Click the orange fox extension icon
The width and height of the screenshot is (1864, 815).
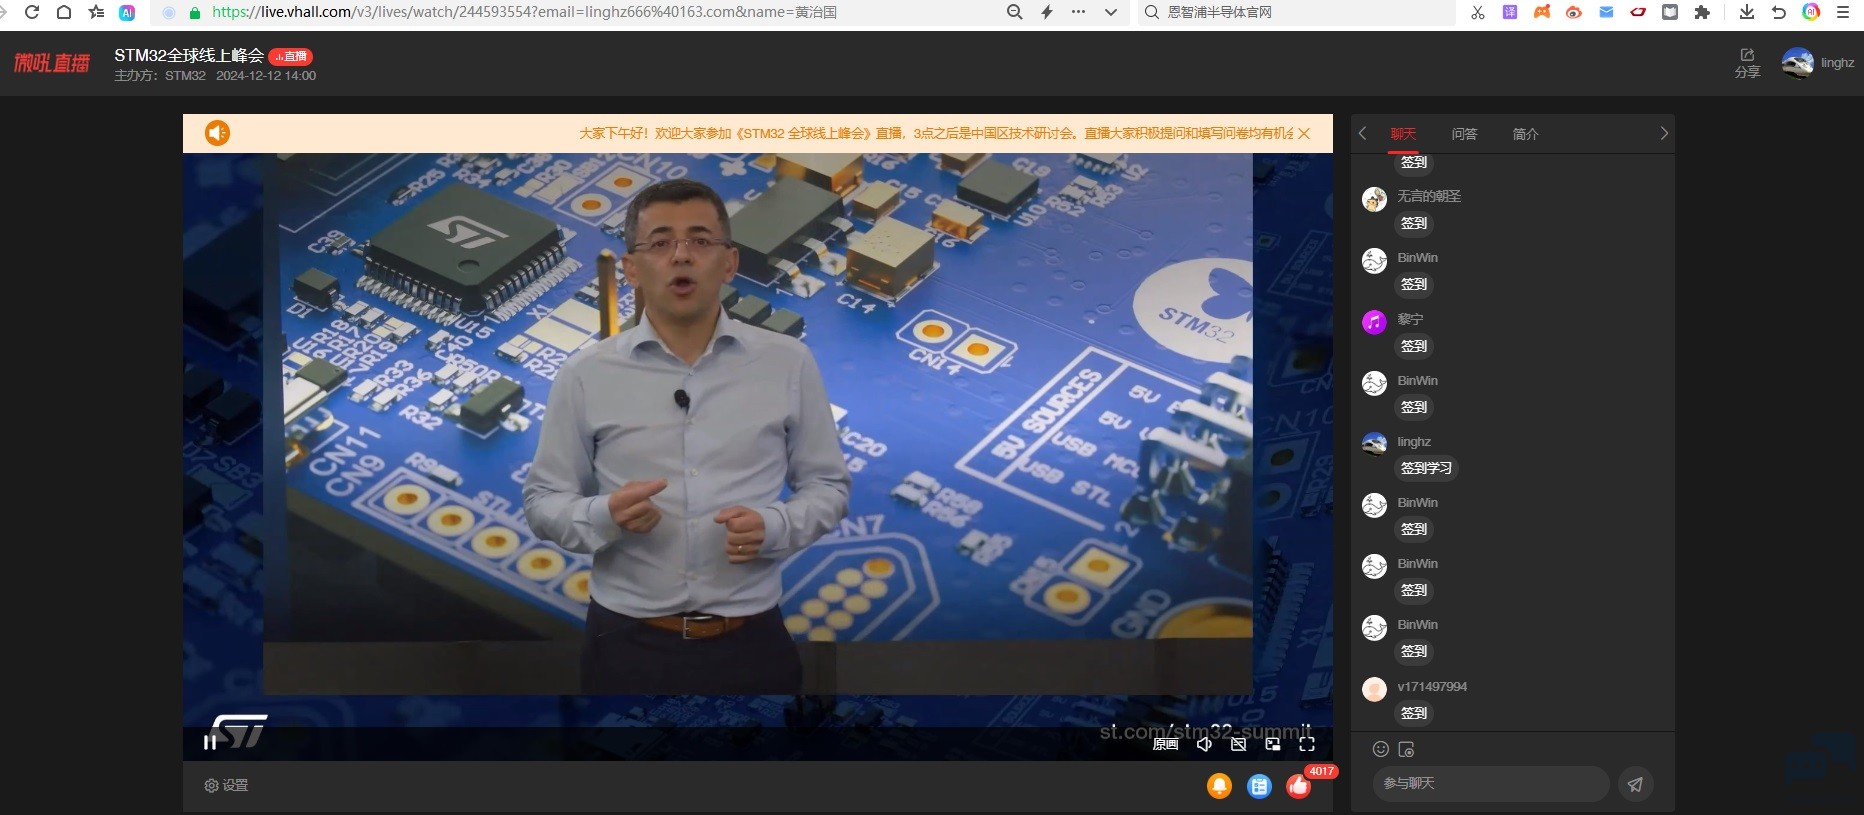pyautogui.click(x=1542, y=12)
